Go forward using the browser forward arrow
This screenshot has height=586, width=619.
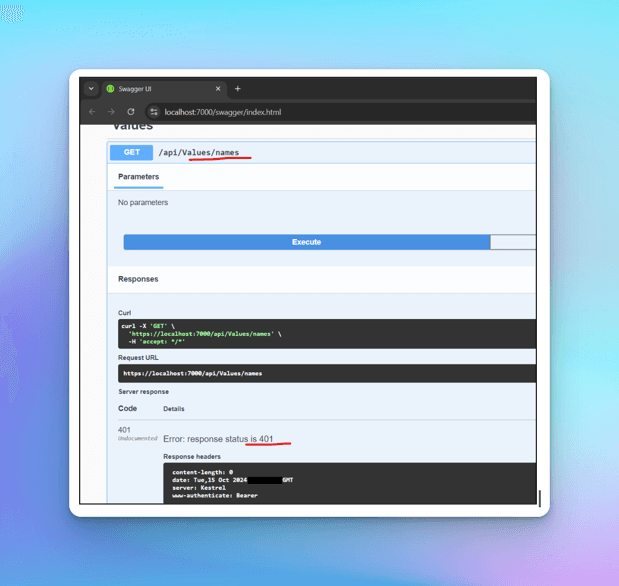tap(111, 112)
